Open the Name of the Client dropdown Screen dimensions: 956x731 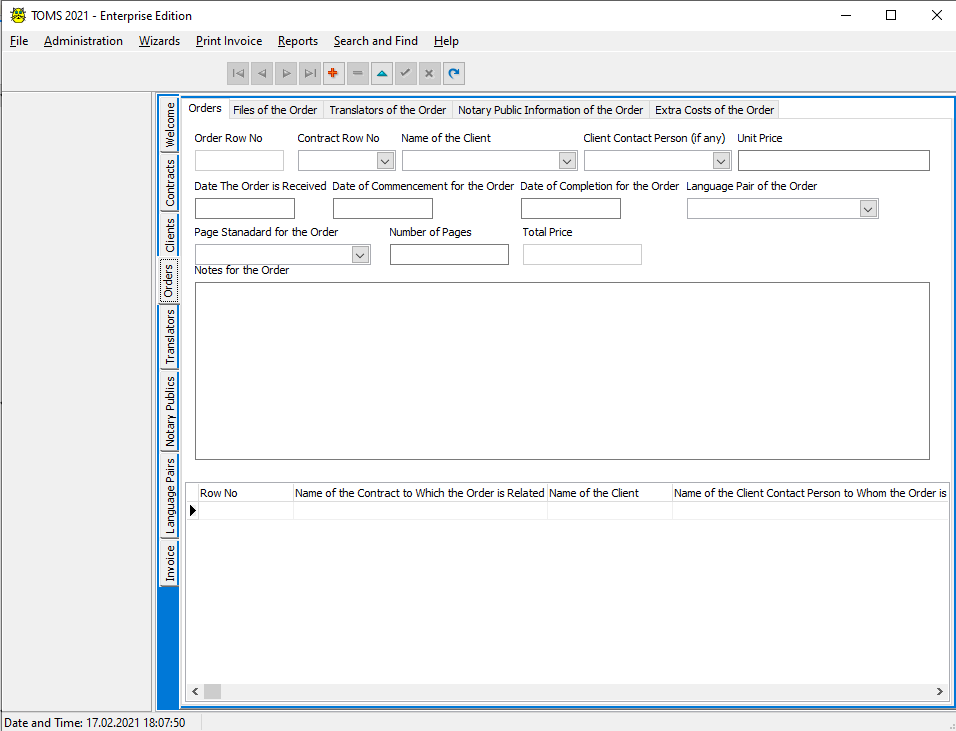pos(567,161)
